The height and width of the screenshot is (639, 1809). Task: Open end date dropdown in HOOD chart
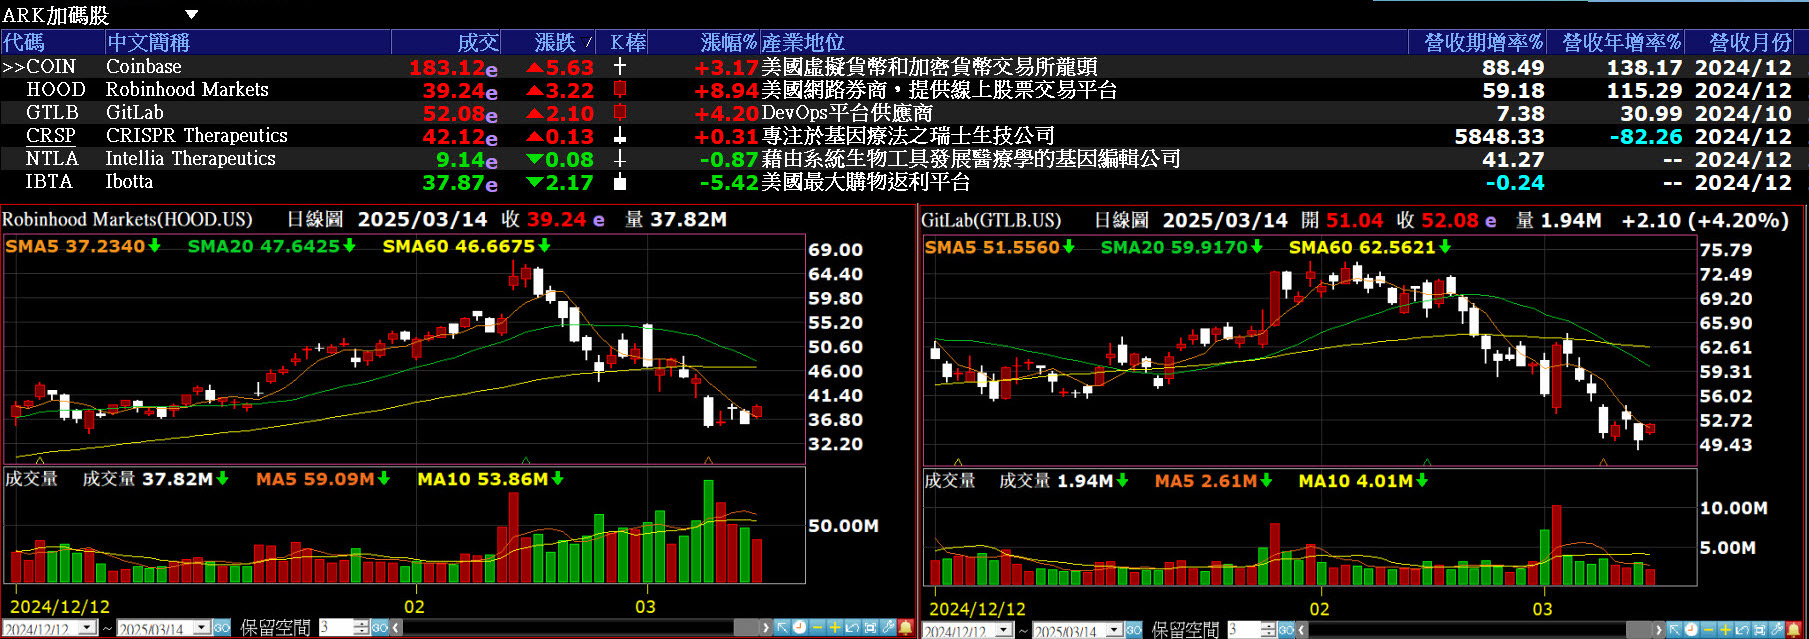pyautogui.click(x=202, y=627)
